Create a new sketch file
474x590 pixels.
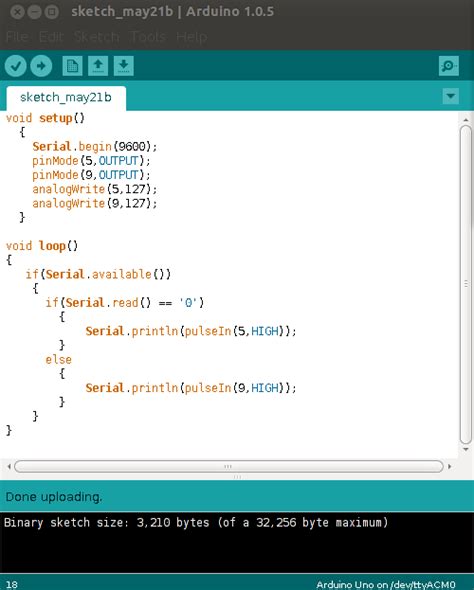coord(72,66)
